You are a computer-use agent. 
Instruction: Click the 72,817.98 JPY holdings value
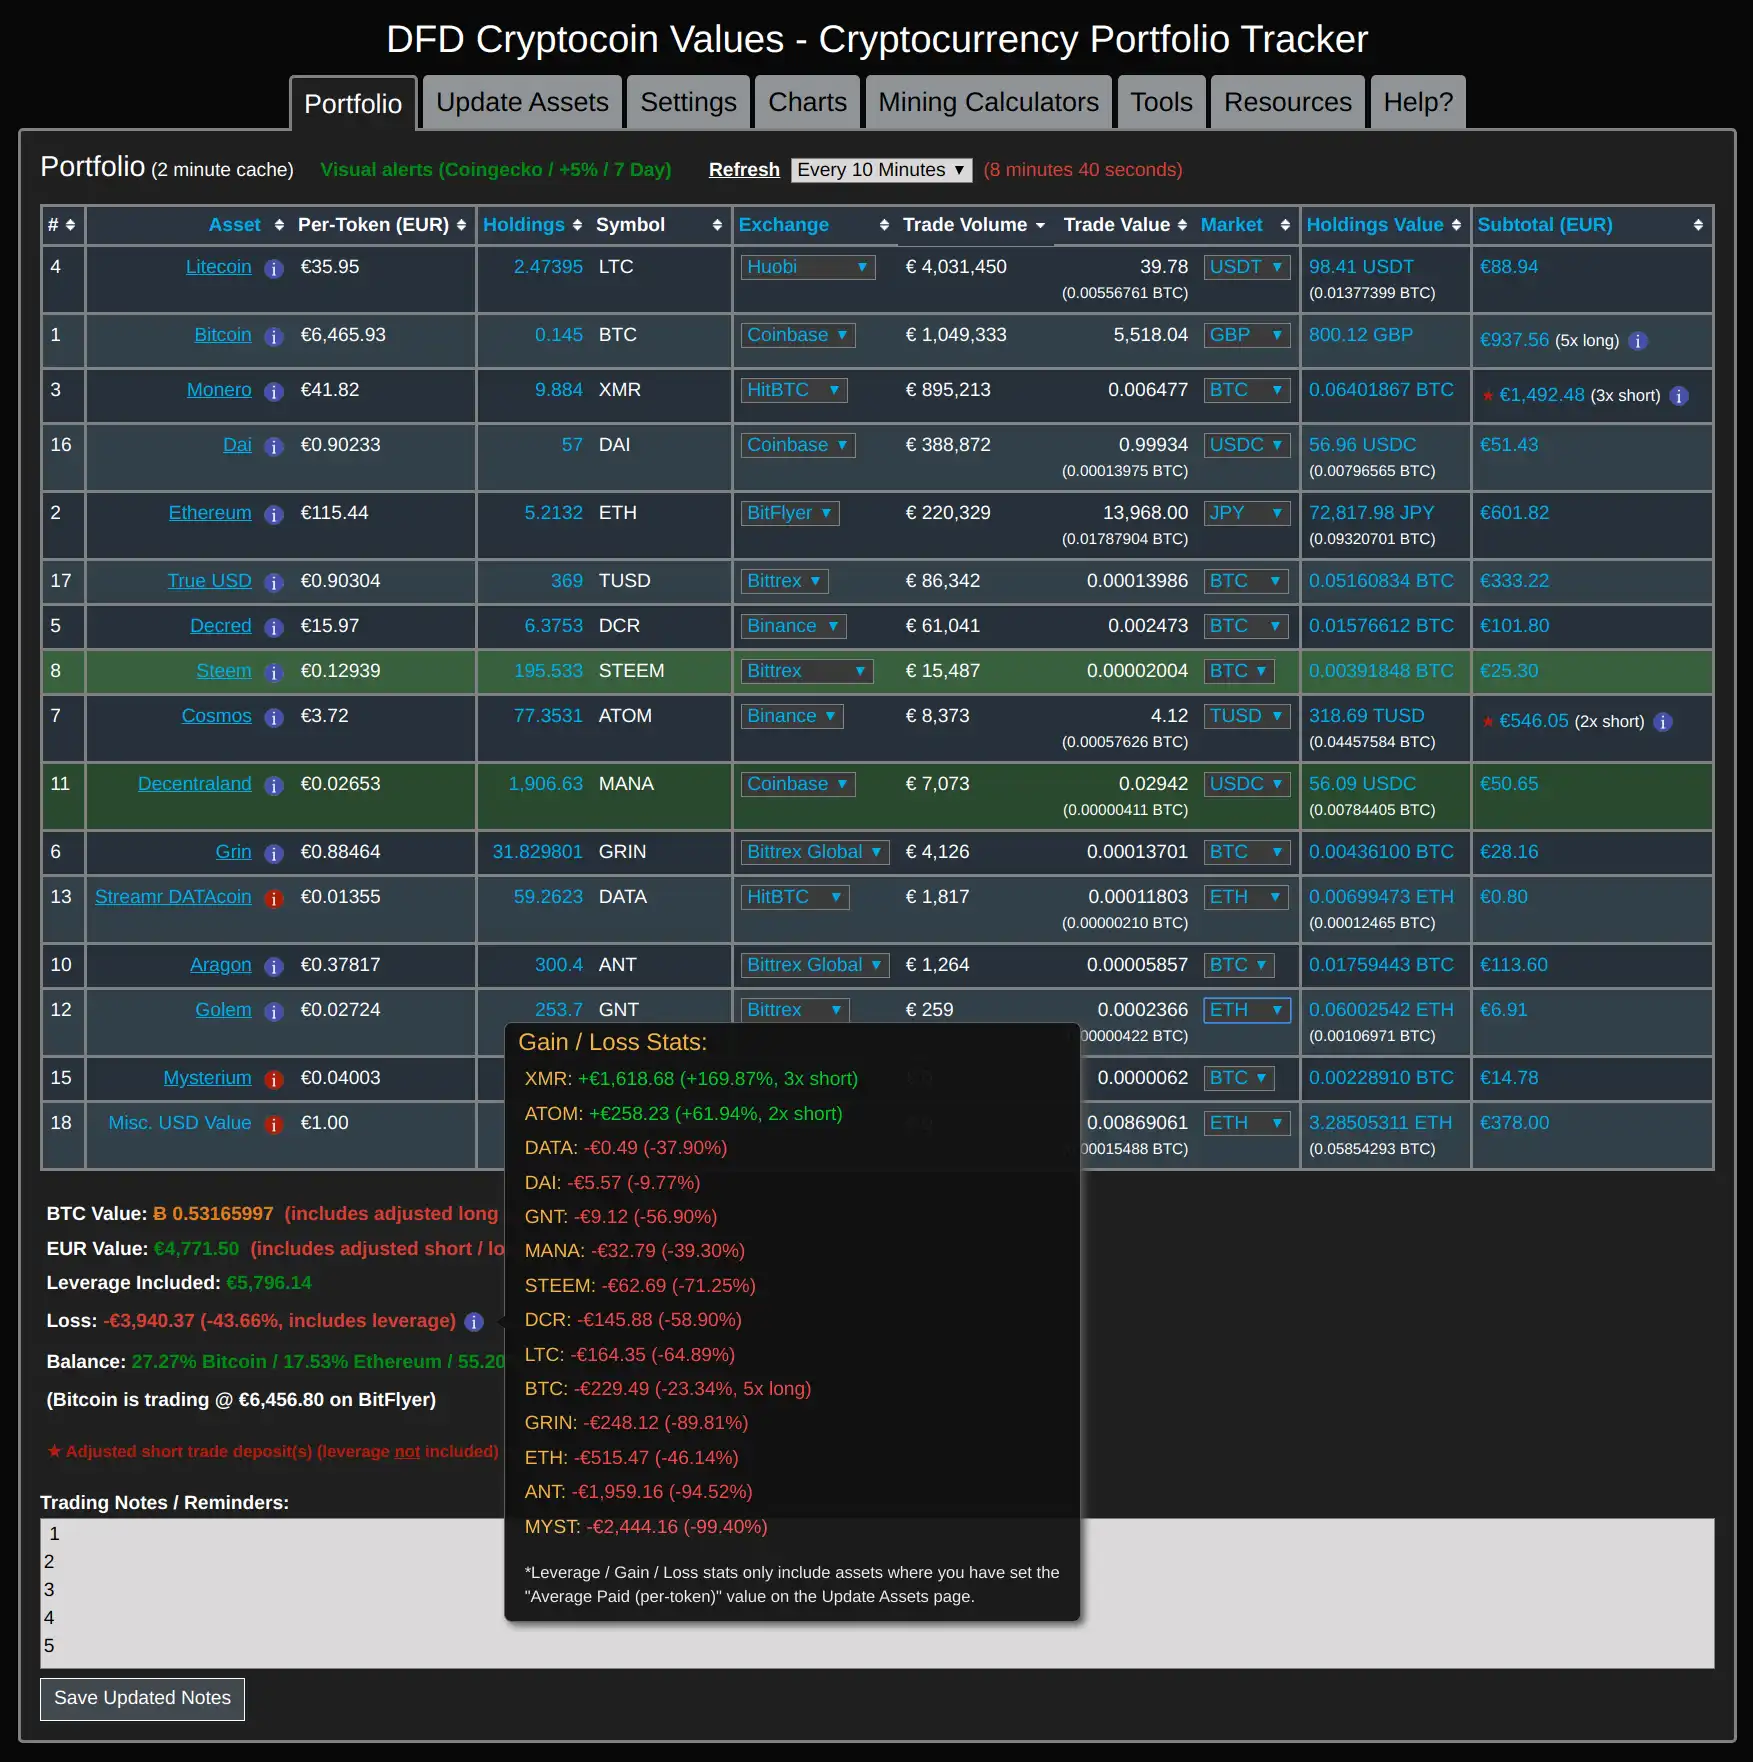tap(1371, 513)
